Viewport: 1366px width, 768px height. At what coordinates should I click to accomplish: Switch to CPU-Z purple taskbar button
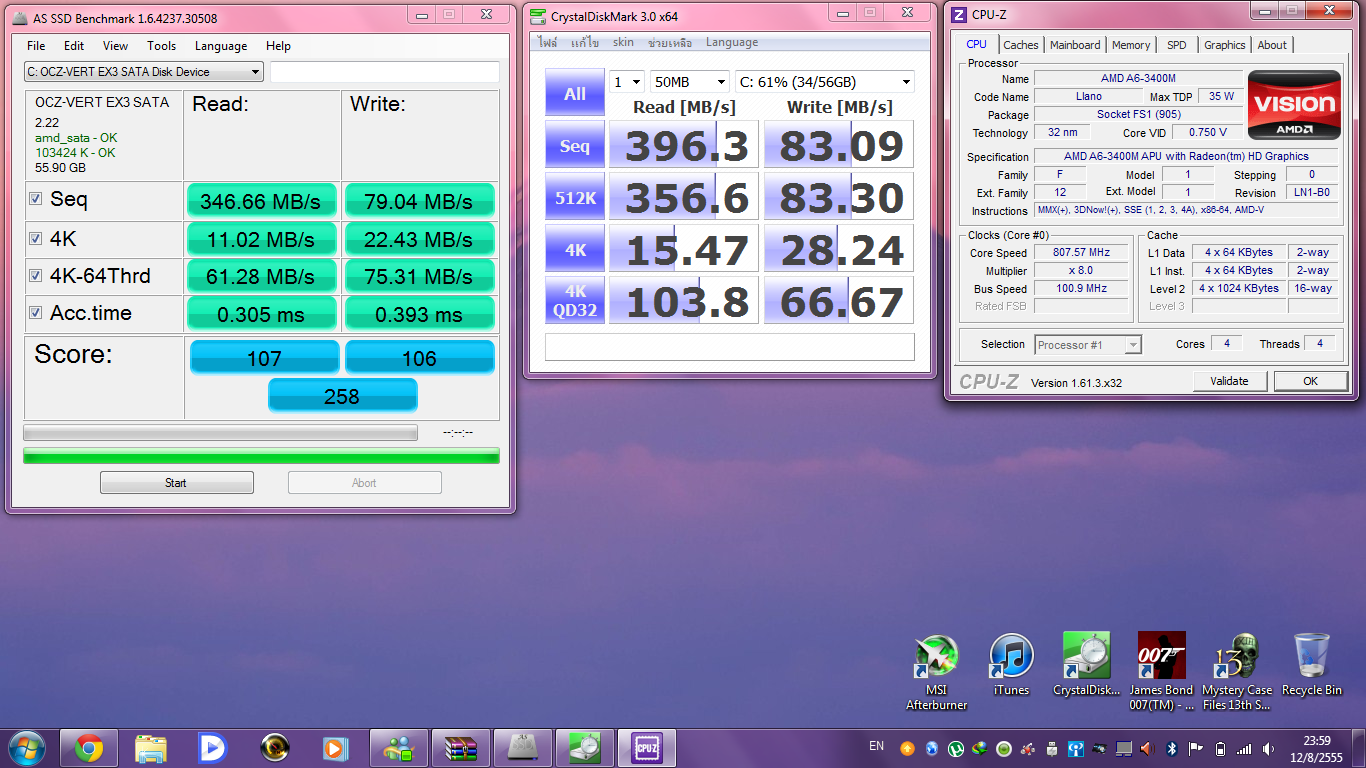pos(647,748)
